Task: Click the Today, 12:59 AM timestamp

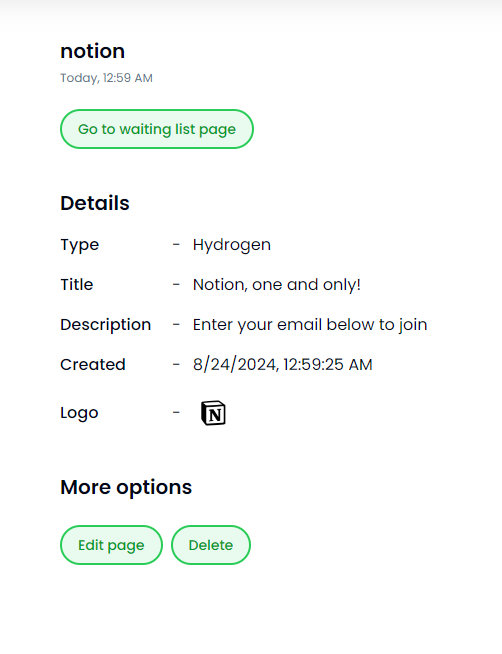Action: [x=106, y=78]
